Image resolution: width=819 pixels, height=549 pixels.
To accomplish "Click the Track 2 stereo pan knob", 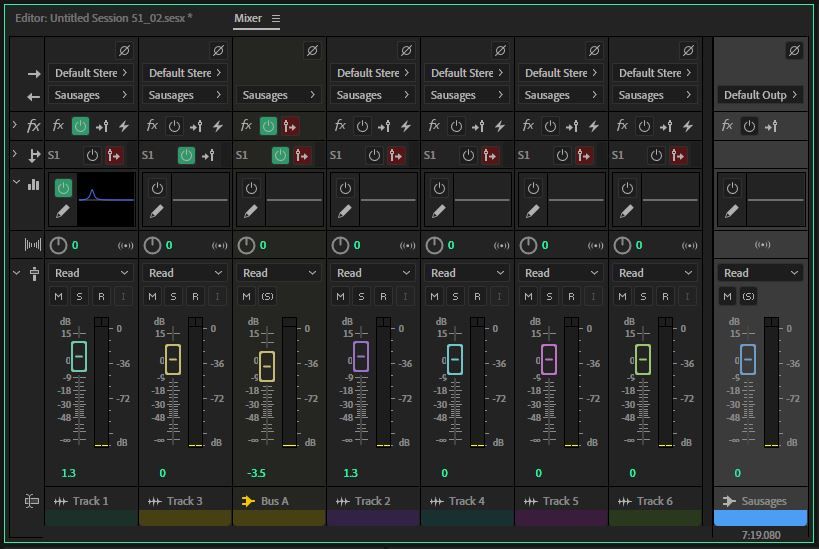I will pyautogui.click(x=340, y=246).
